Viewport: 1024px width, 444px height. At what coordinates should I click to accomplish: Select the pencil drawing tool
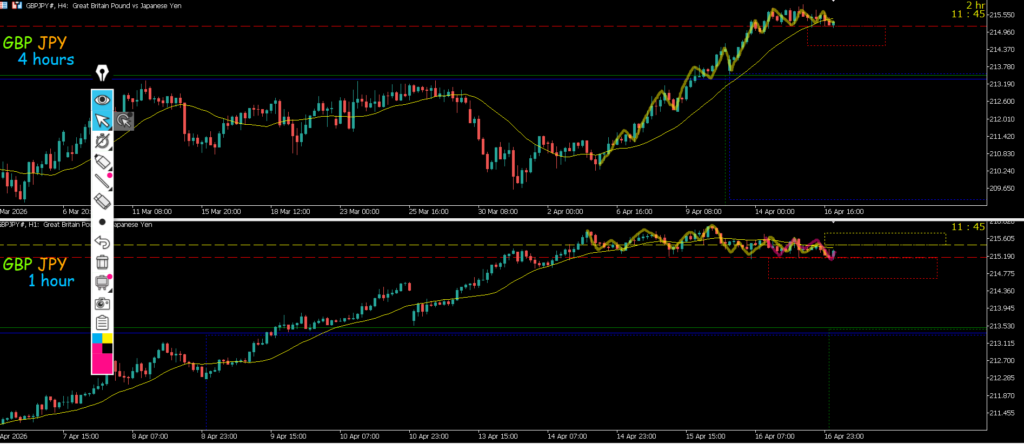tap(102, 162)
